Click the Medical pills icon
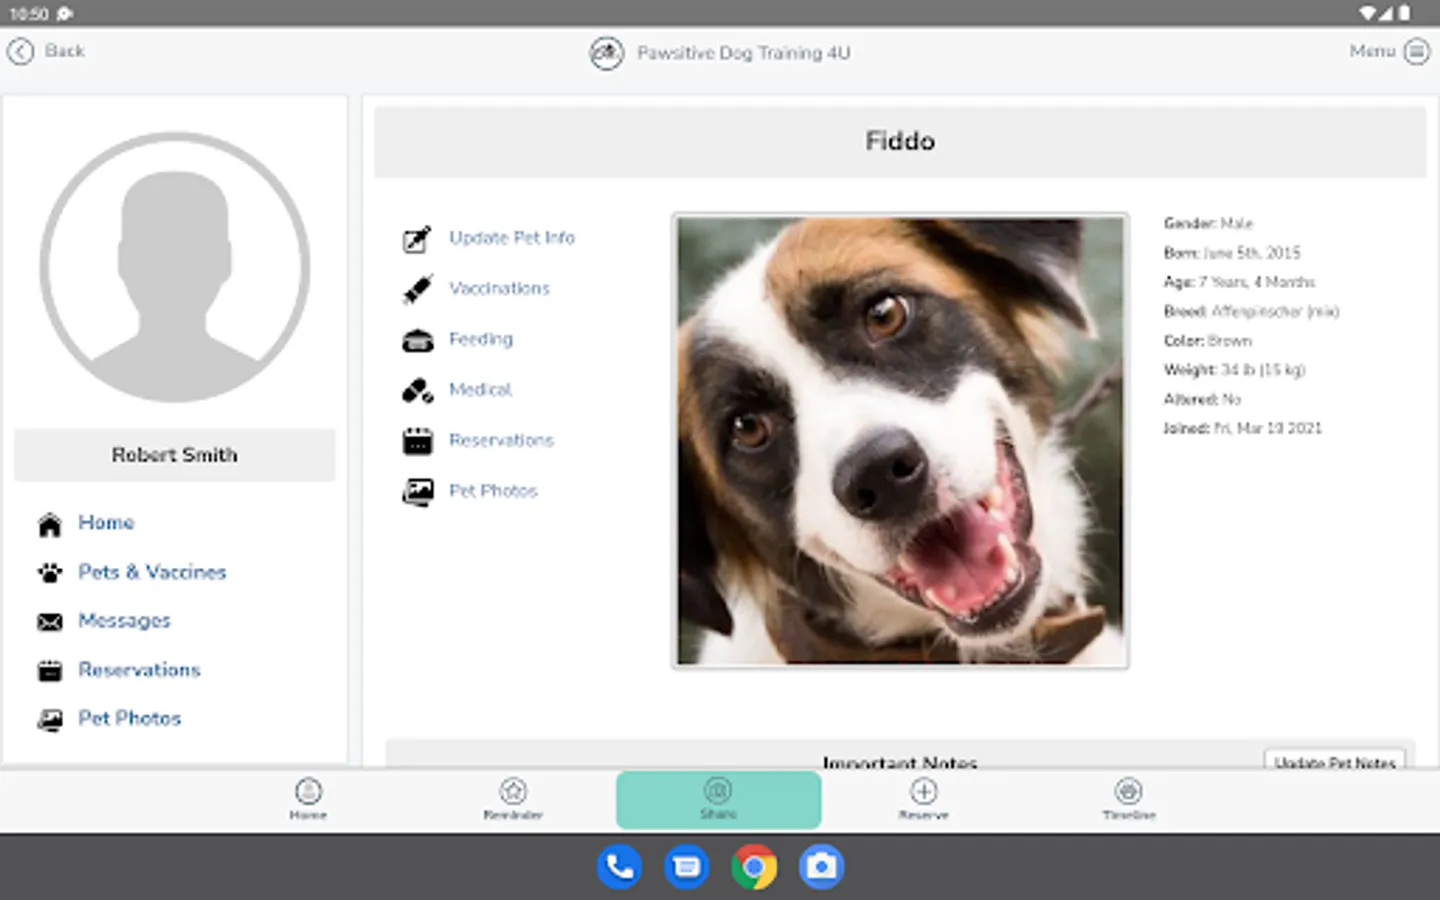Image resolution: width=1440 pixels, height=900 pixels. click(417, 391)
